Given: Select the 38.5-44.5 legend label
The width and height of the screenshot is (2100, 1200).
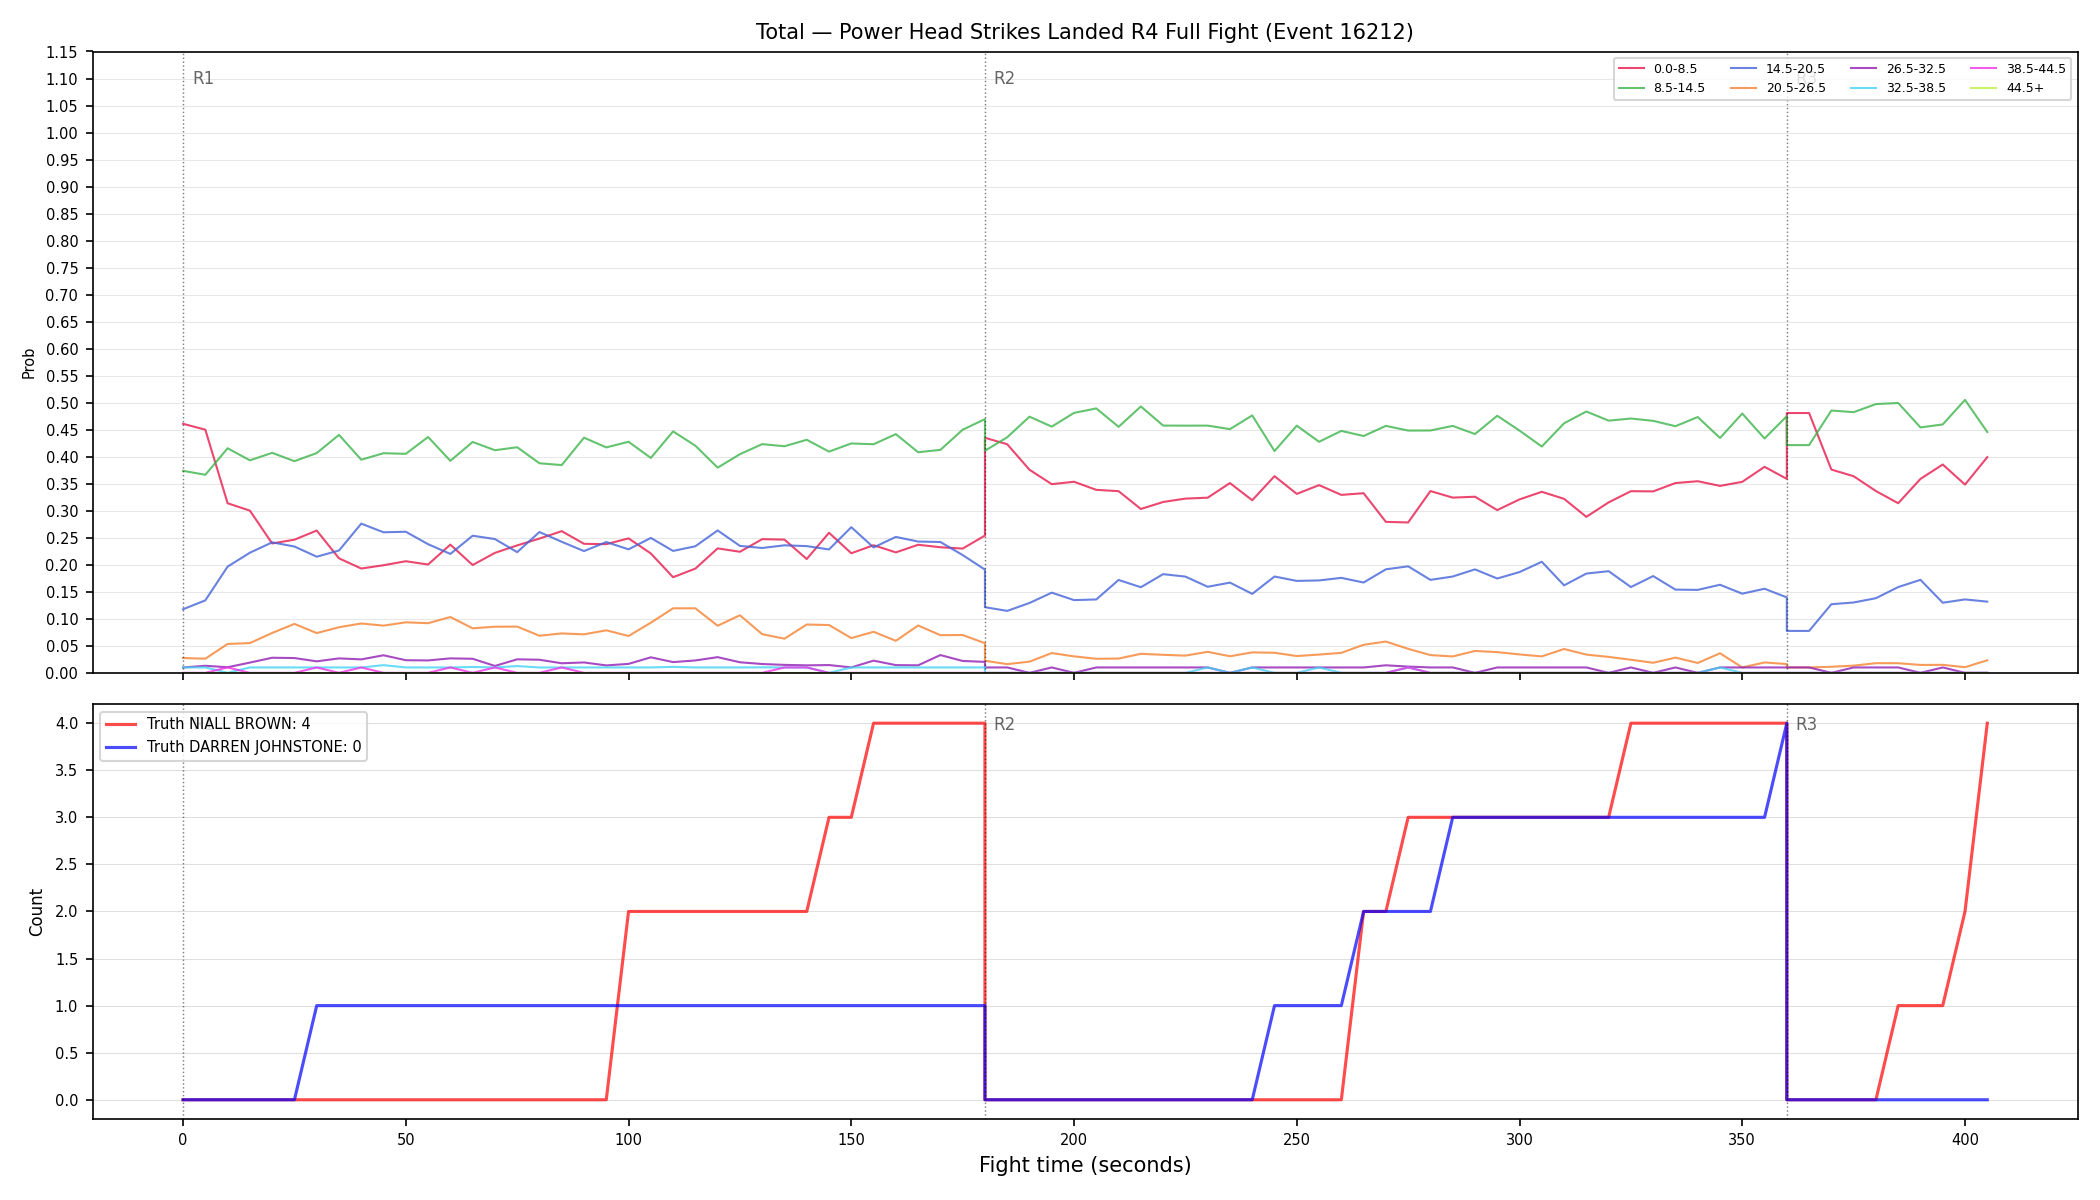Looking at the screenshot, I should tap(2036, 69).
